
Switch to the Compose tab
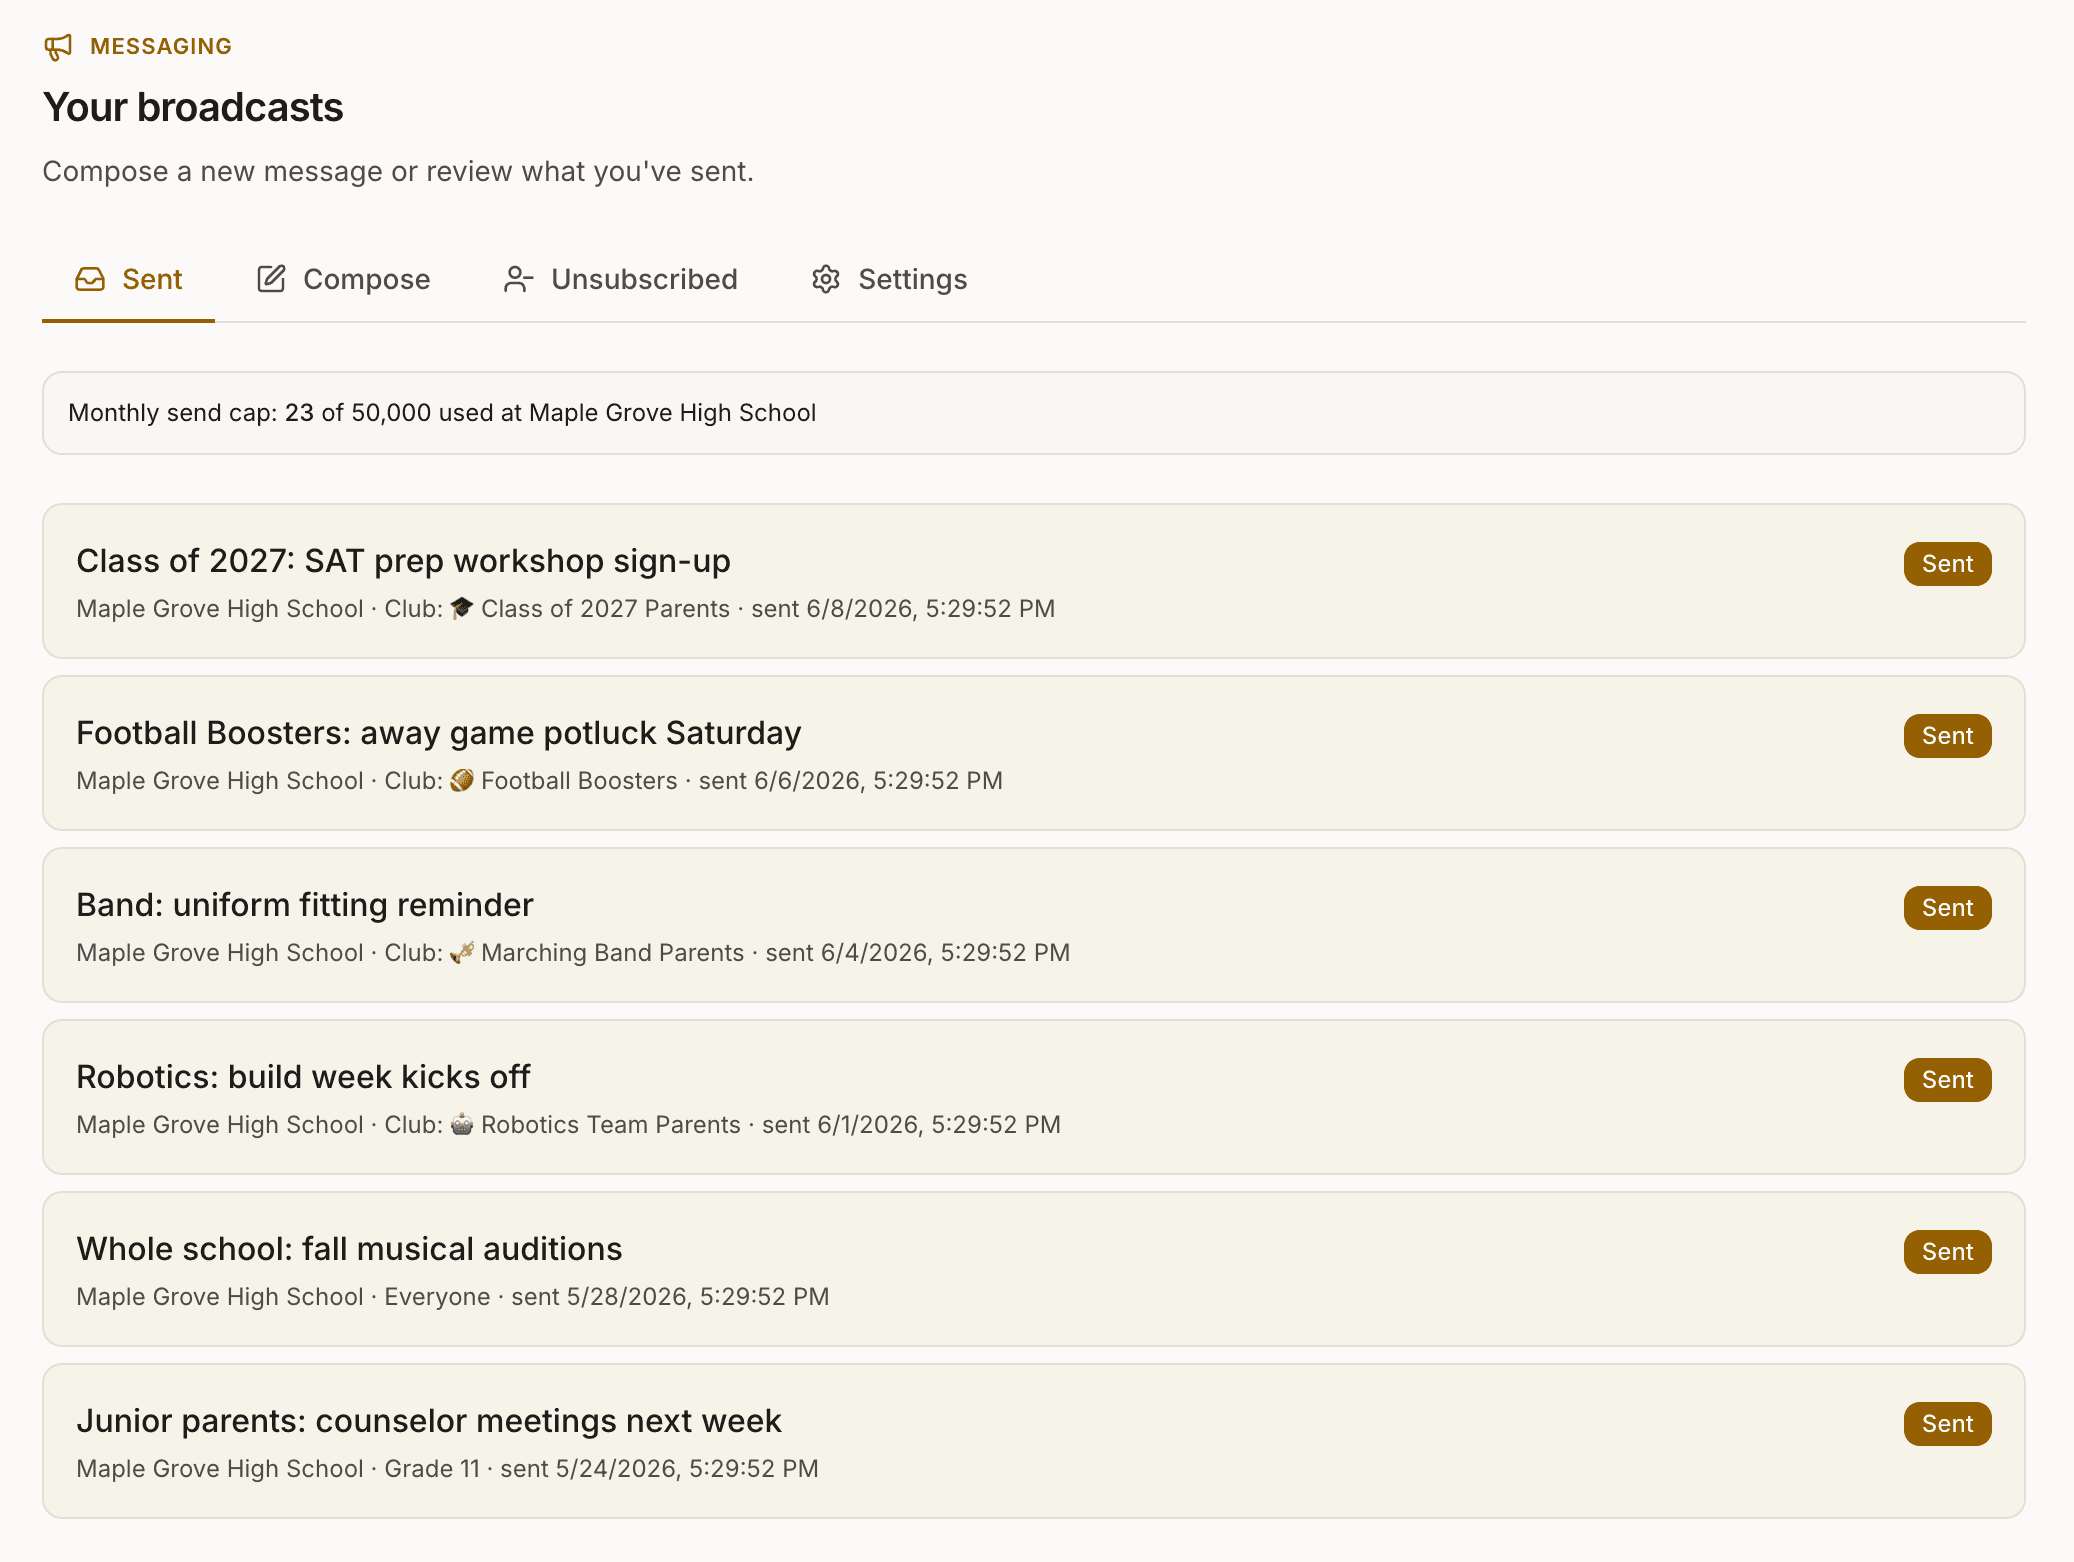tap(343, 279)
